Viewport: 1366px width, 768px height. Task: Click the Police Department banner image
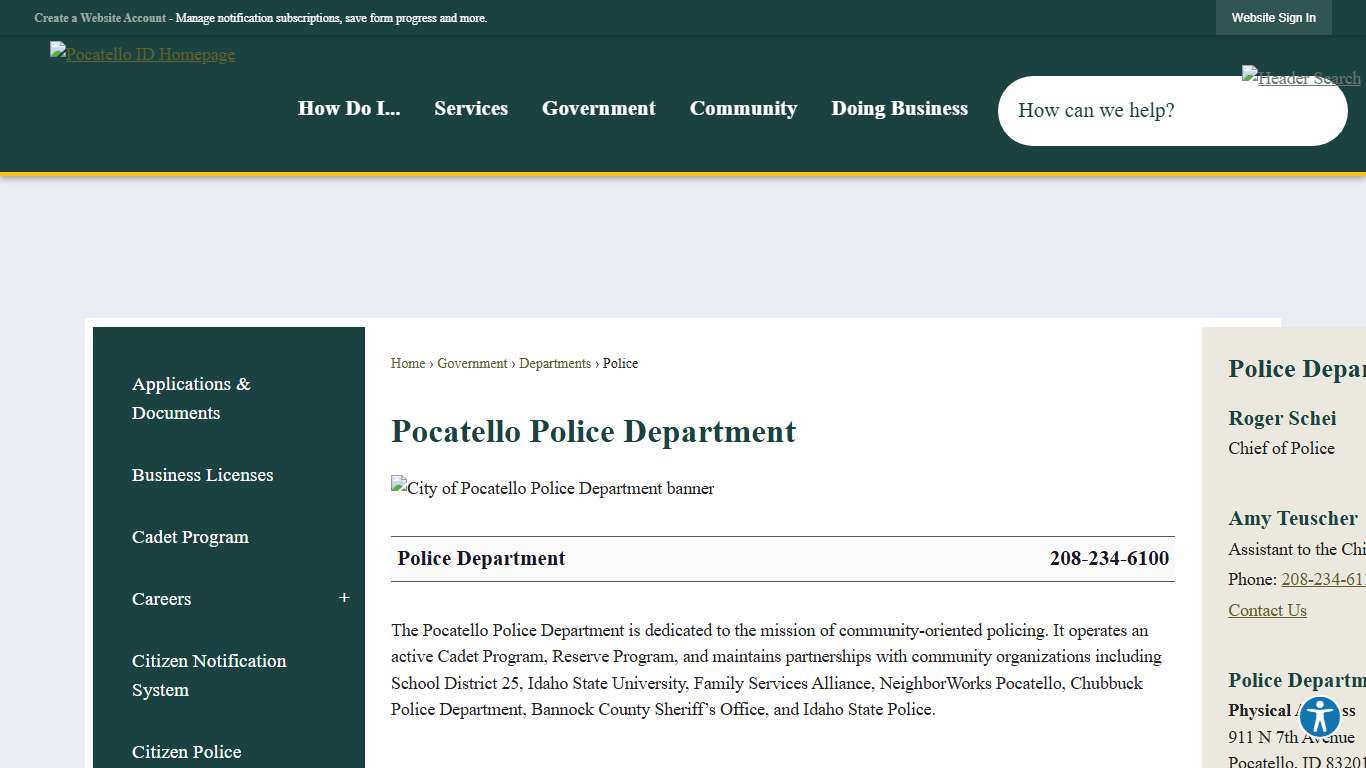point(552,488)
